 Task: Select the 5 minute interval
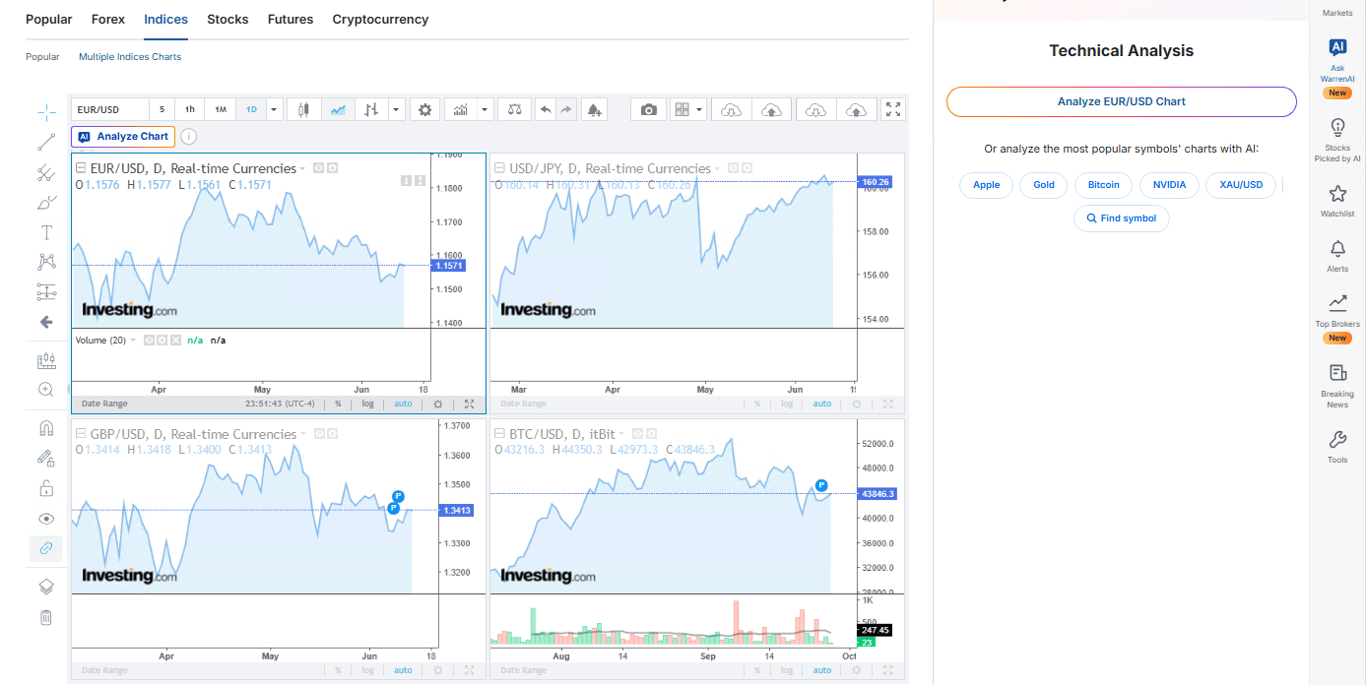coord(162,110)
